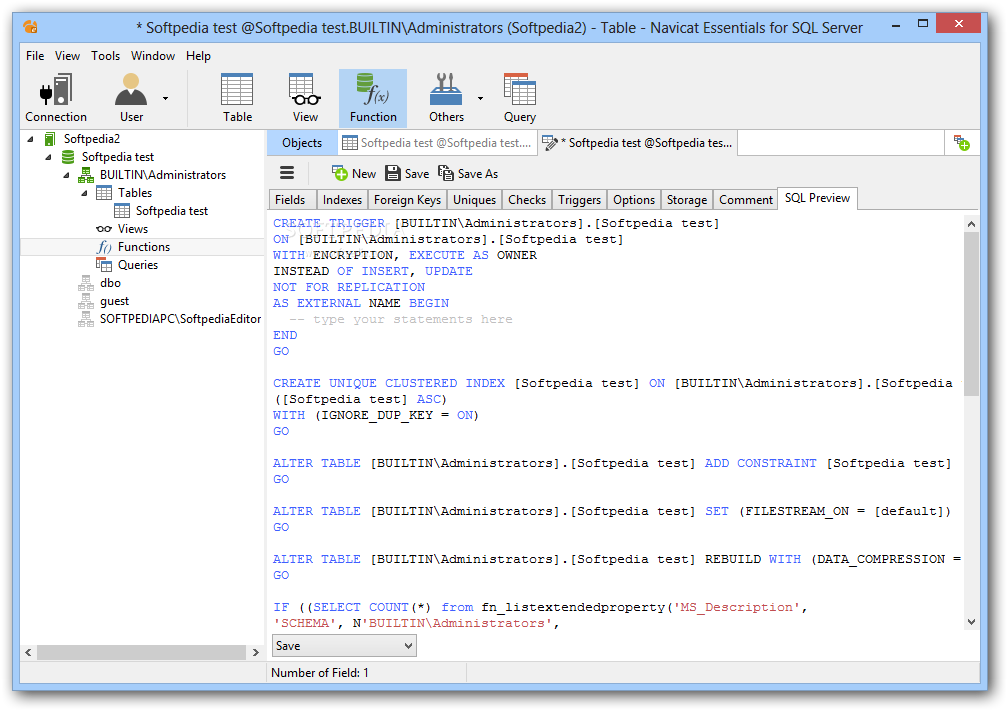Switch to the Objects tab

(x=302, y=143)
